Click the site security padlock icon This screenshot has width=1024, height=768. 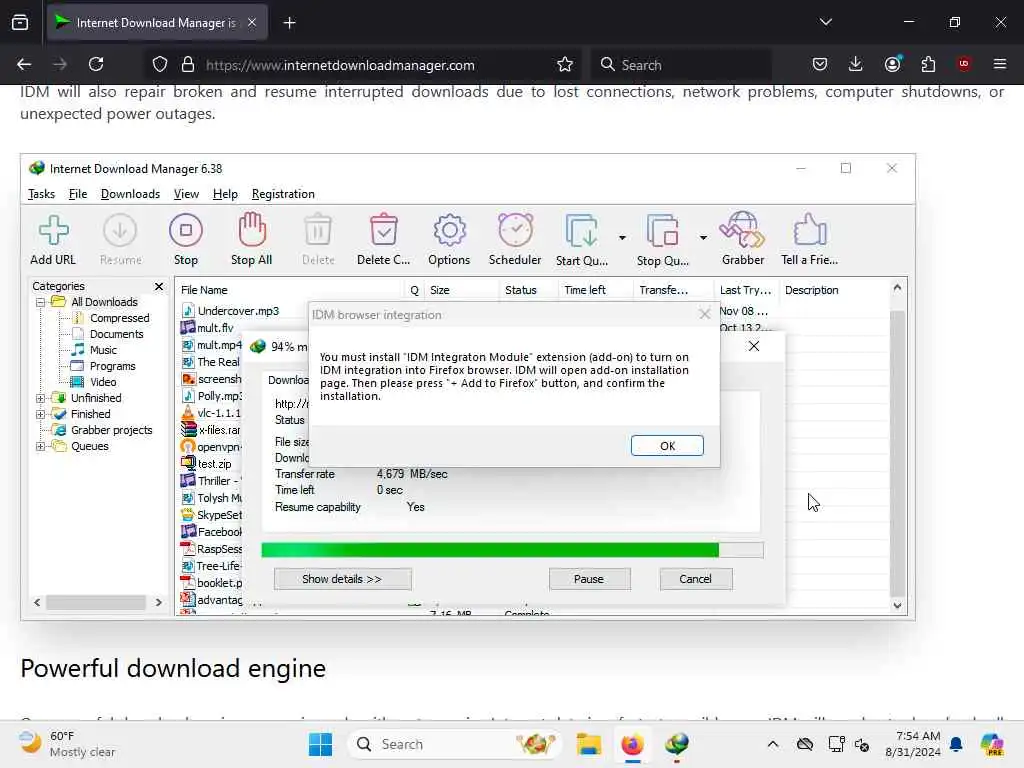[x=188, y=65]
